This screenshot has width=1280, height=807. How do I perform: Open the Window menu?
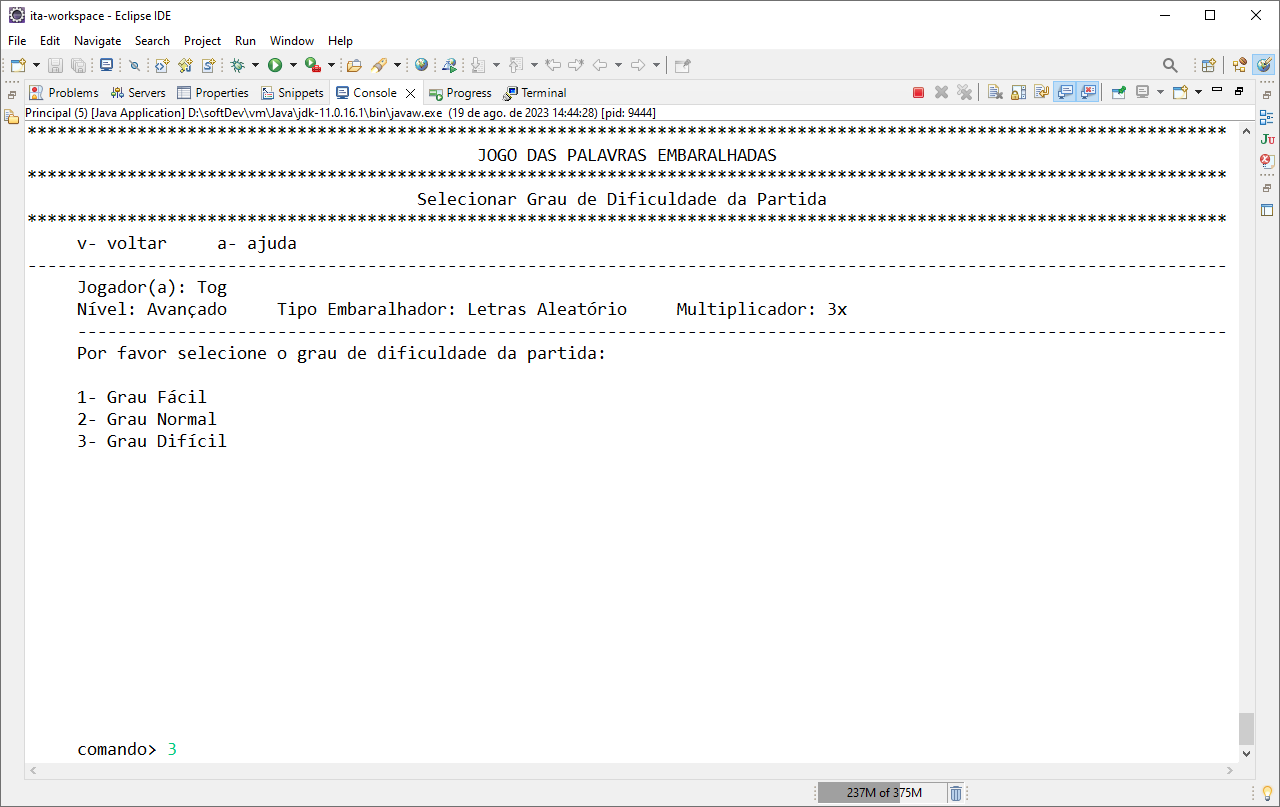292,41
